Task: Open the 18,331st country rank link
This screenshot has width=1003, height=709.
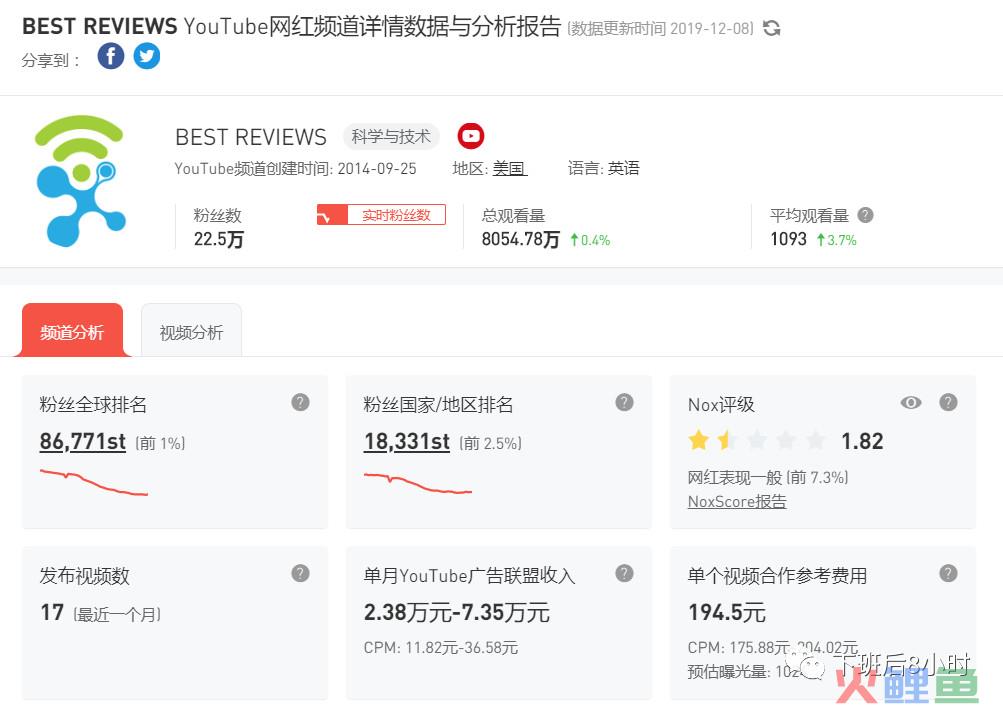Action: pyautogui.click(x=407, y=442)
